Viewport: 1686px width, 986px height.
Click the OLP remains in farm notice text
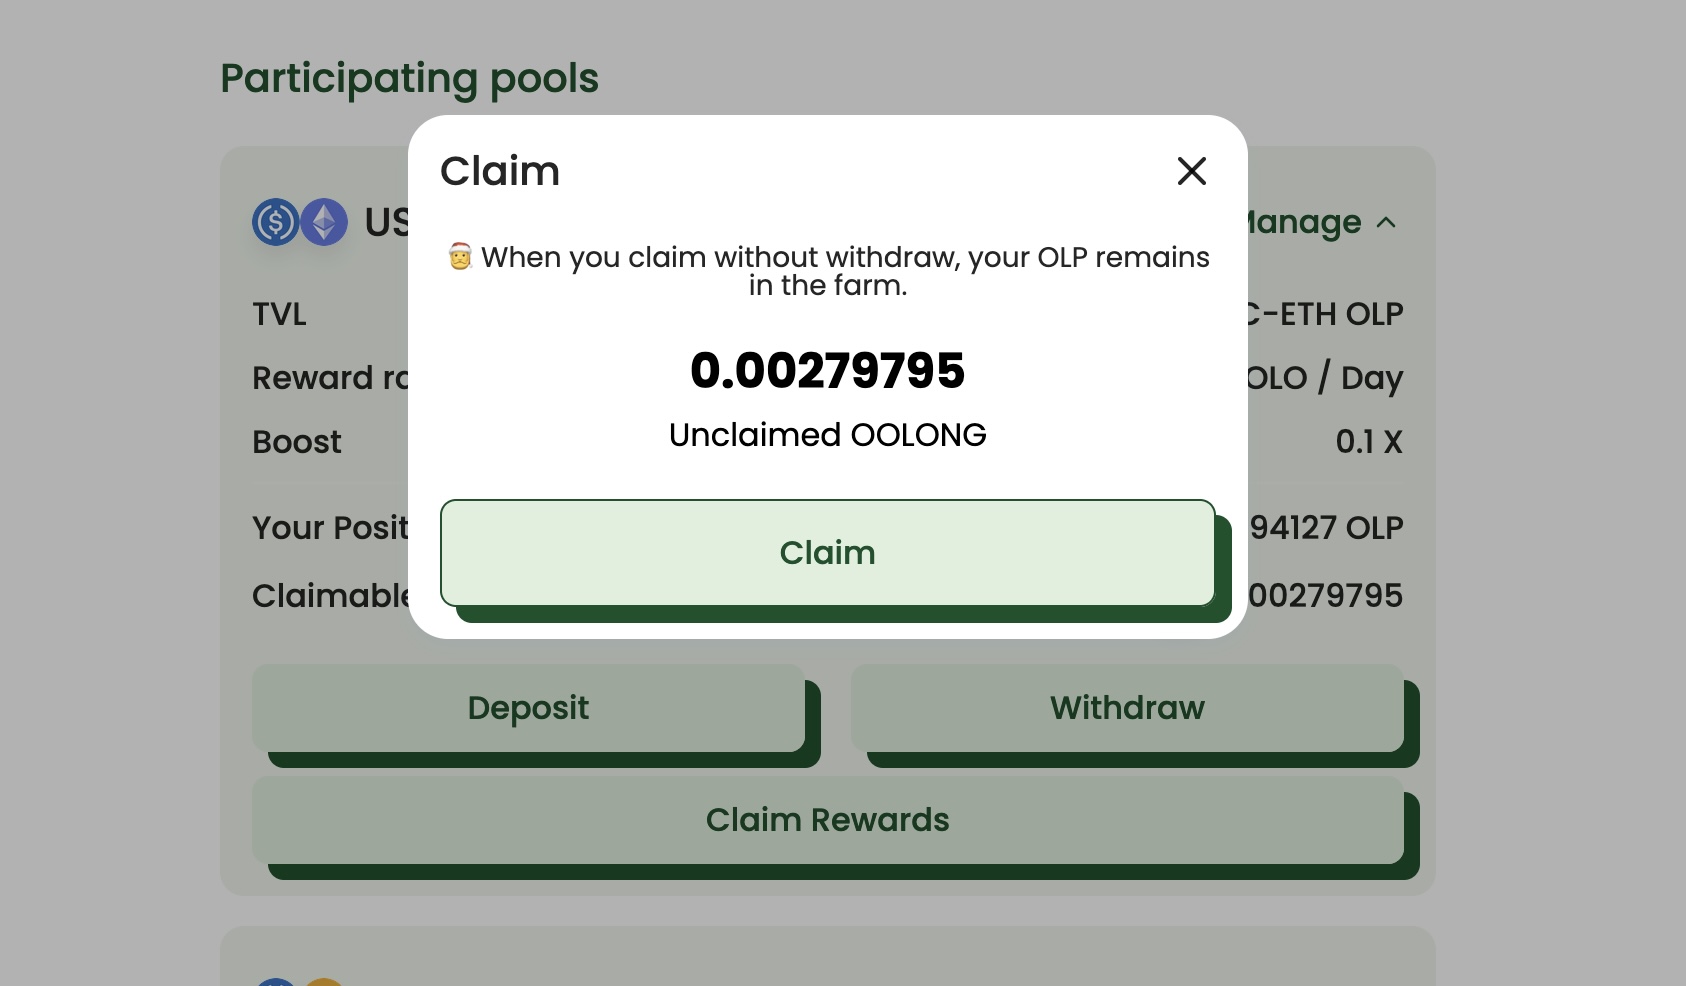[x=845, y=271]
